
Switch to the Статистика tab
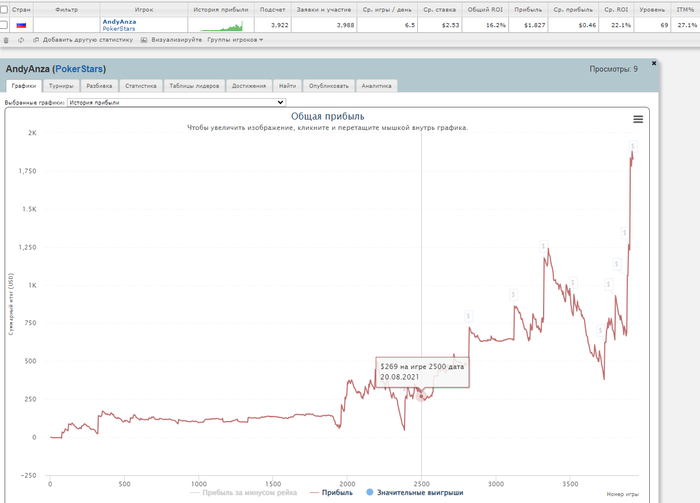[x=141, y=86]
